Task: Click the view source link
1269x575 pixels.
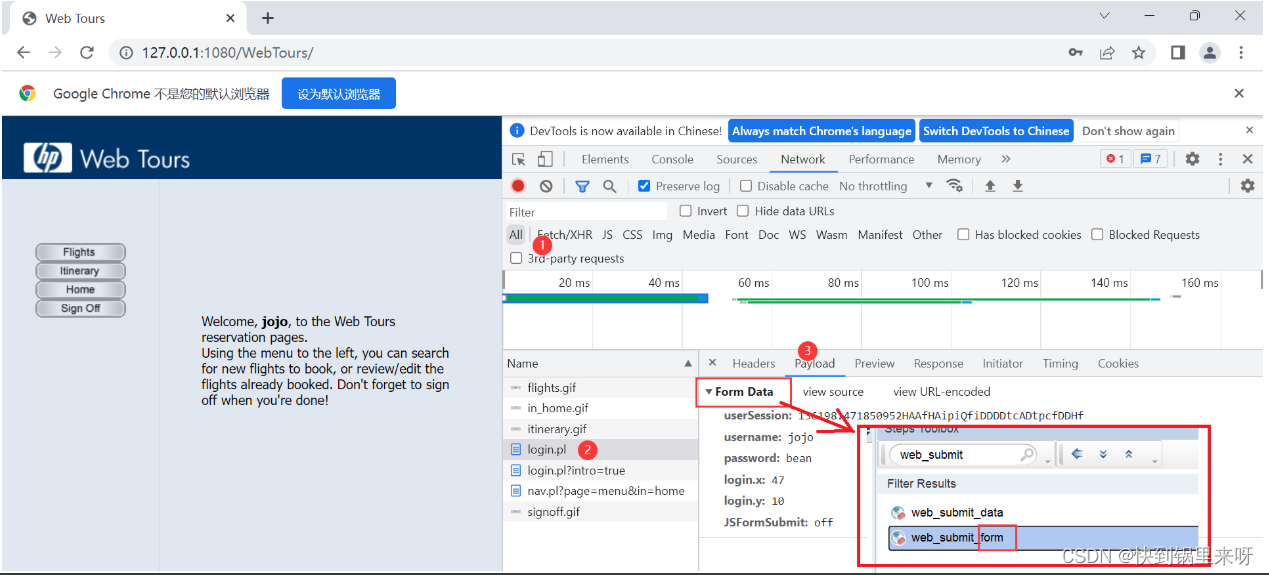Action: pyautogui.click(x=833, y=392)
